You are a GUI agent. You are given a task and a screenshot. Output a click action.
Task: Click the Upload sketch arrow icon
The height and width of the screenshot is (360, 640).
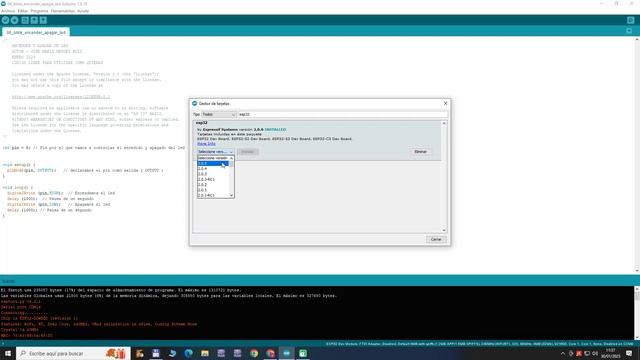[15, 20]
